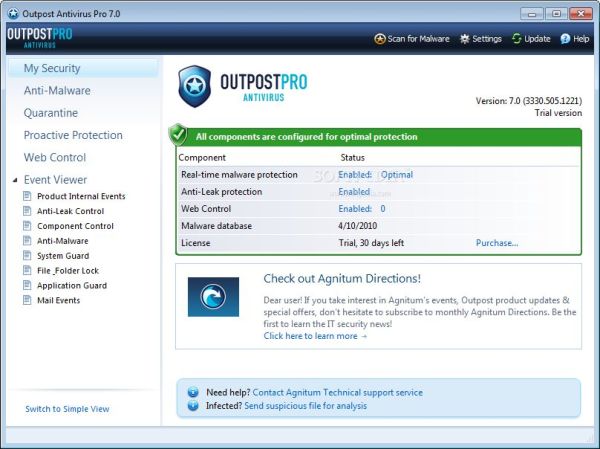Click the Help question mark icon
Screen dimensions: 600x449
click(565, 39)
